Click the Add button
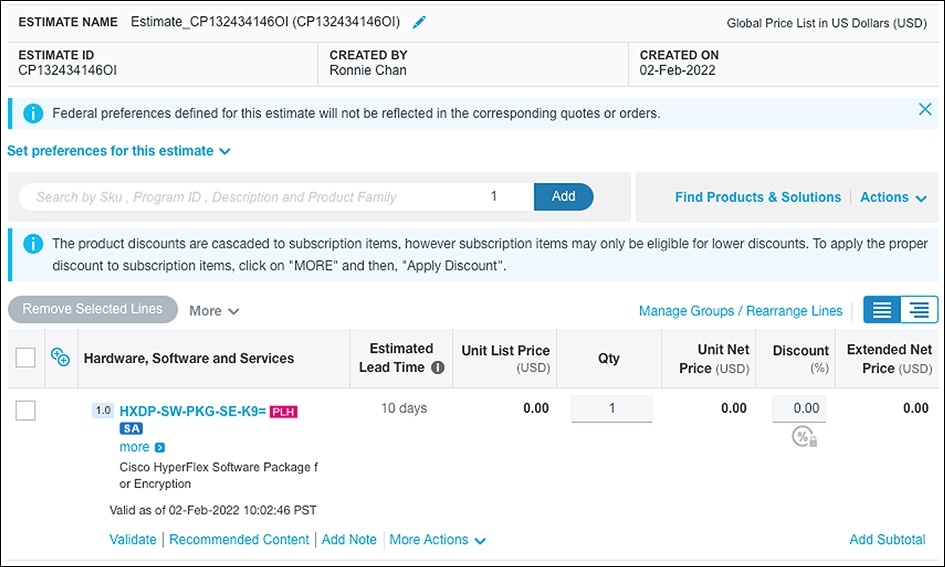The image size is (945, 567). pos(563,197)
